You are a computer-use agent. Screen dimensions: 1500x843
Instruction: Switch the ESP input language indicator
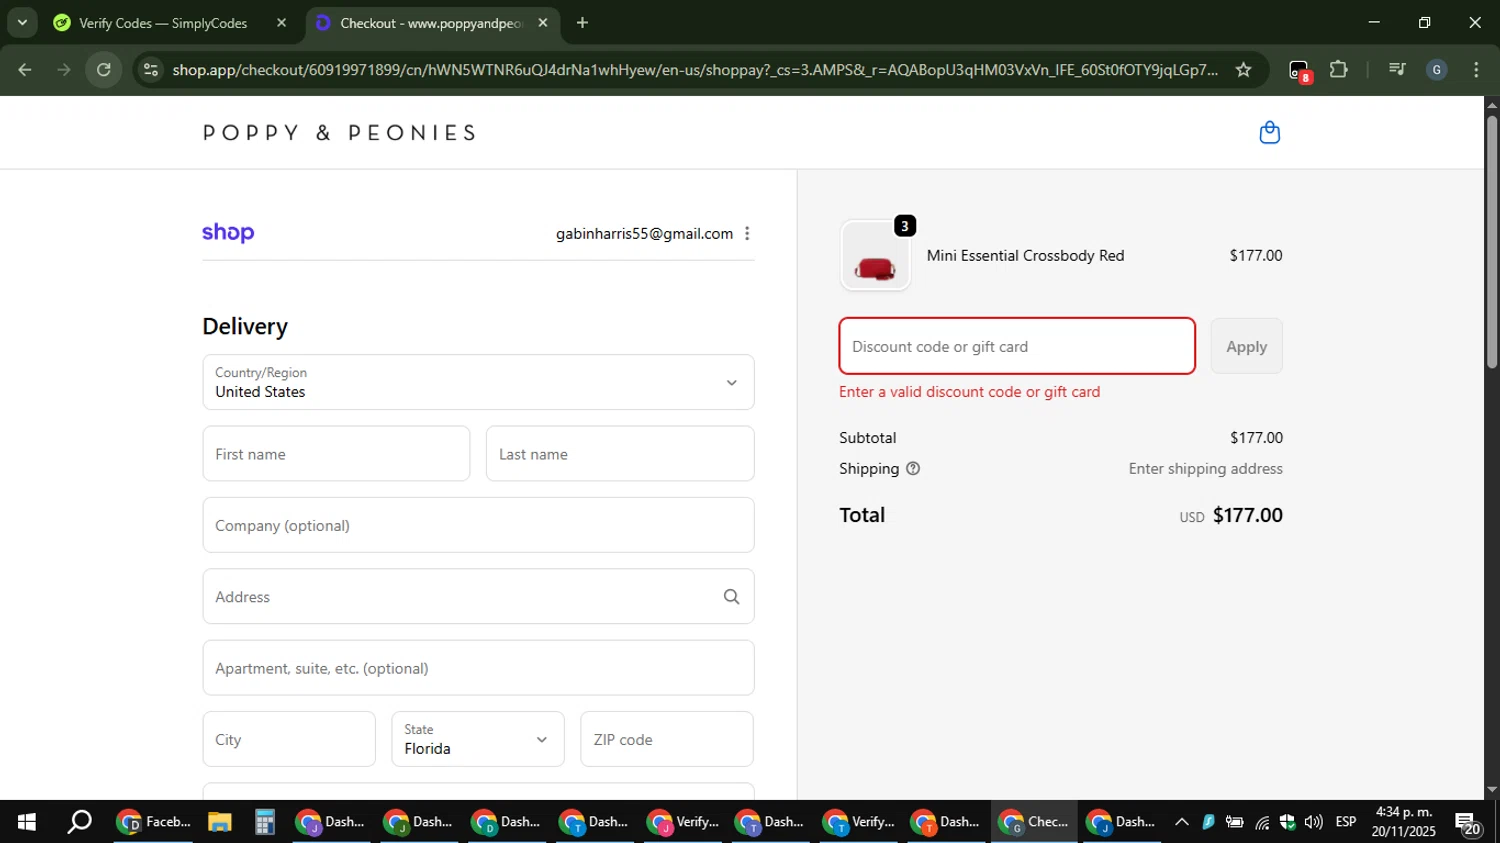(x=1346, y=822)
